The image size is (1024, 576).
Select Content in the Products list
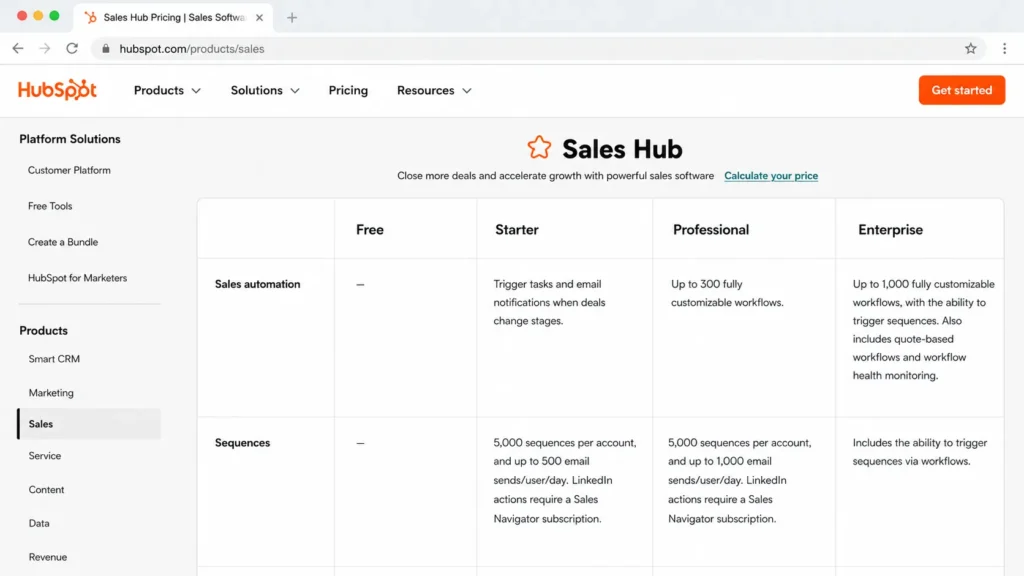coord(46,490)
